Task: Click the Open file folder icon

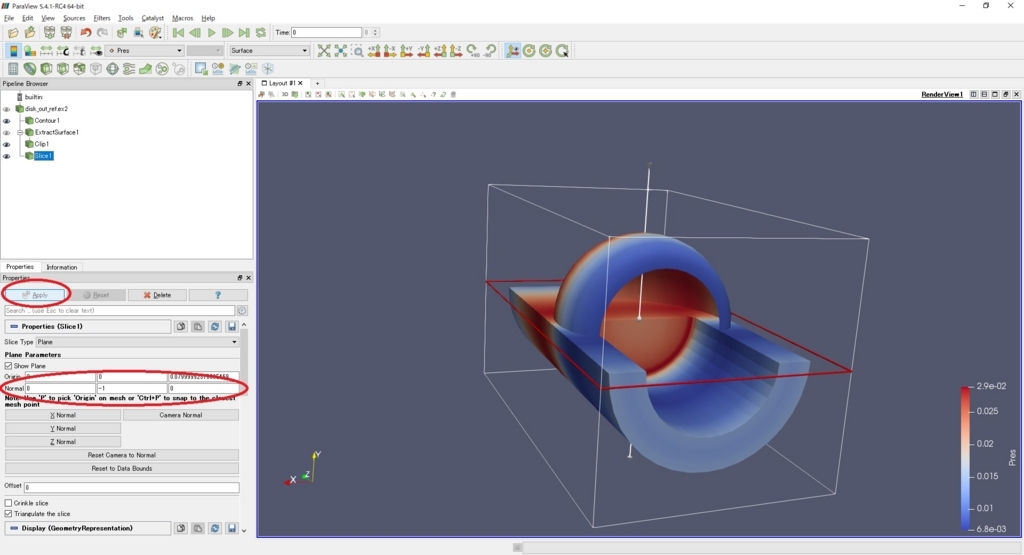Action: tap(13, 33)
